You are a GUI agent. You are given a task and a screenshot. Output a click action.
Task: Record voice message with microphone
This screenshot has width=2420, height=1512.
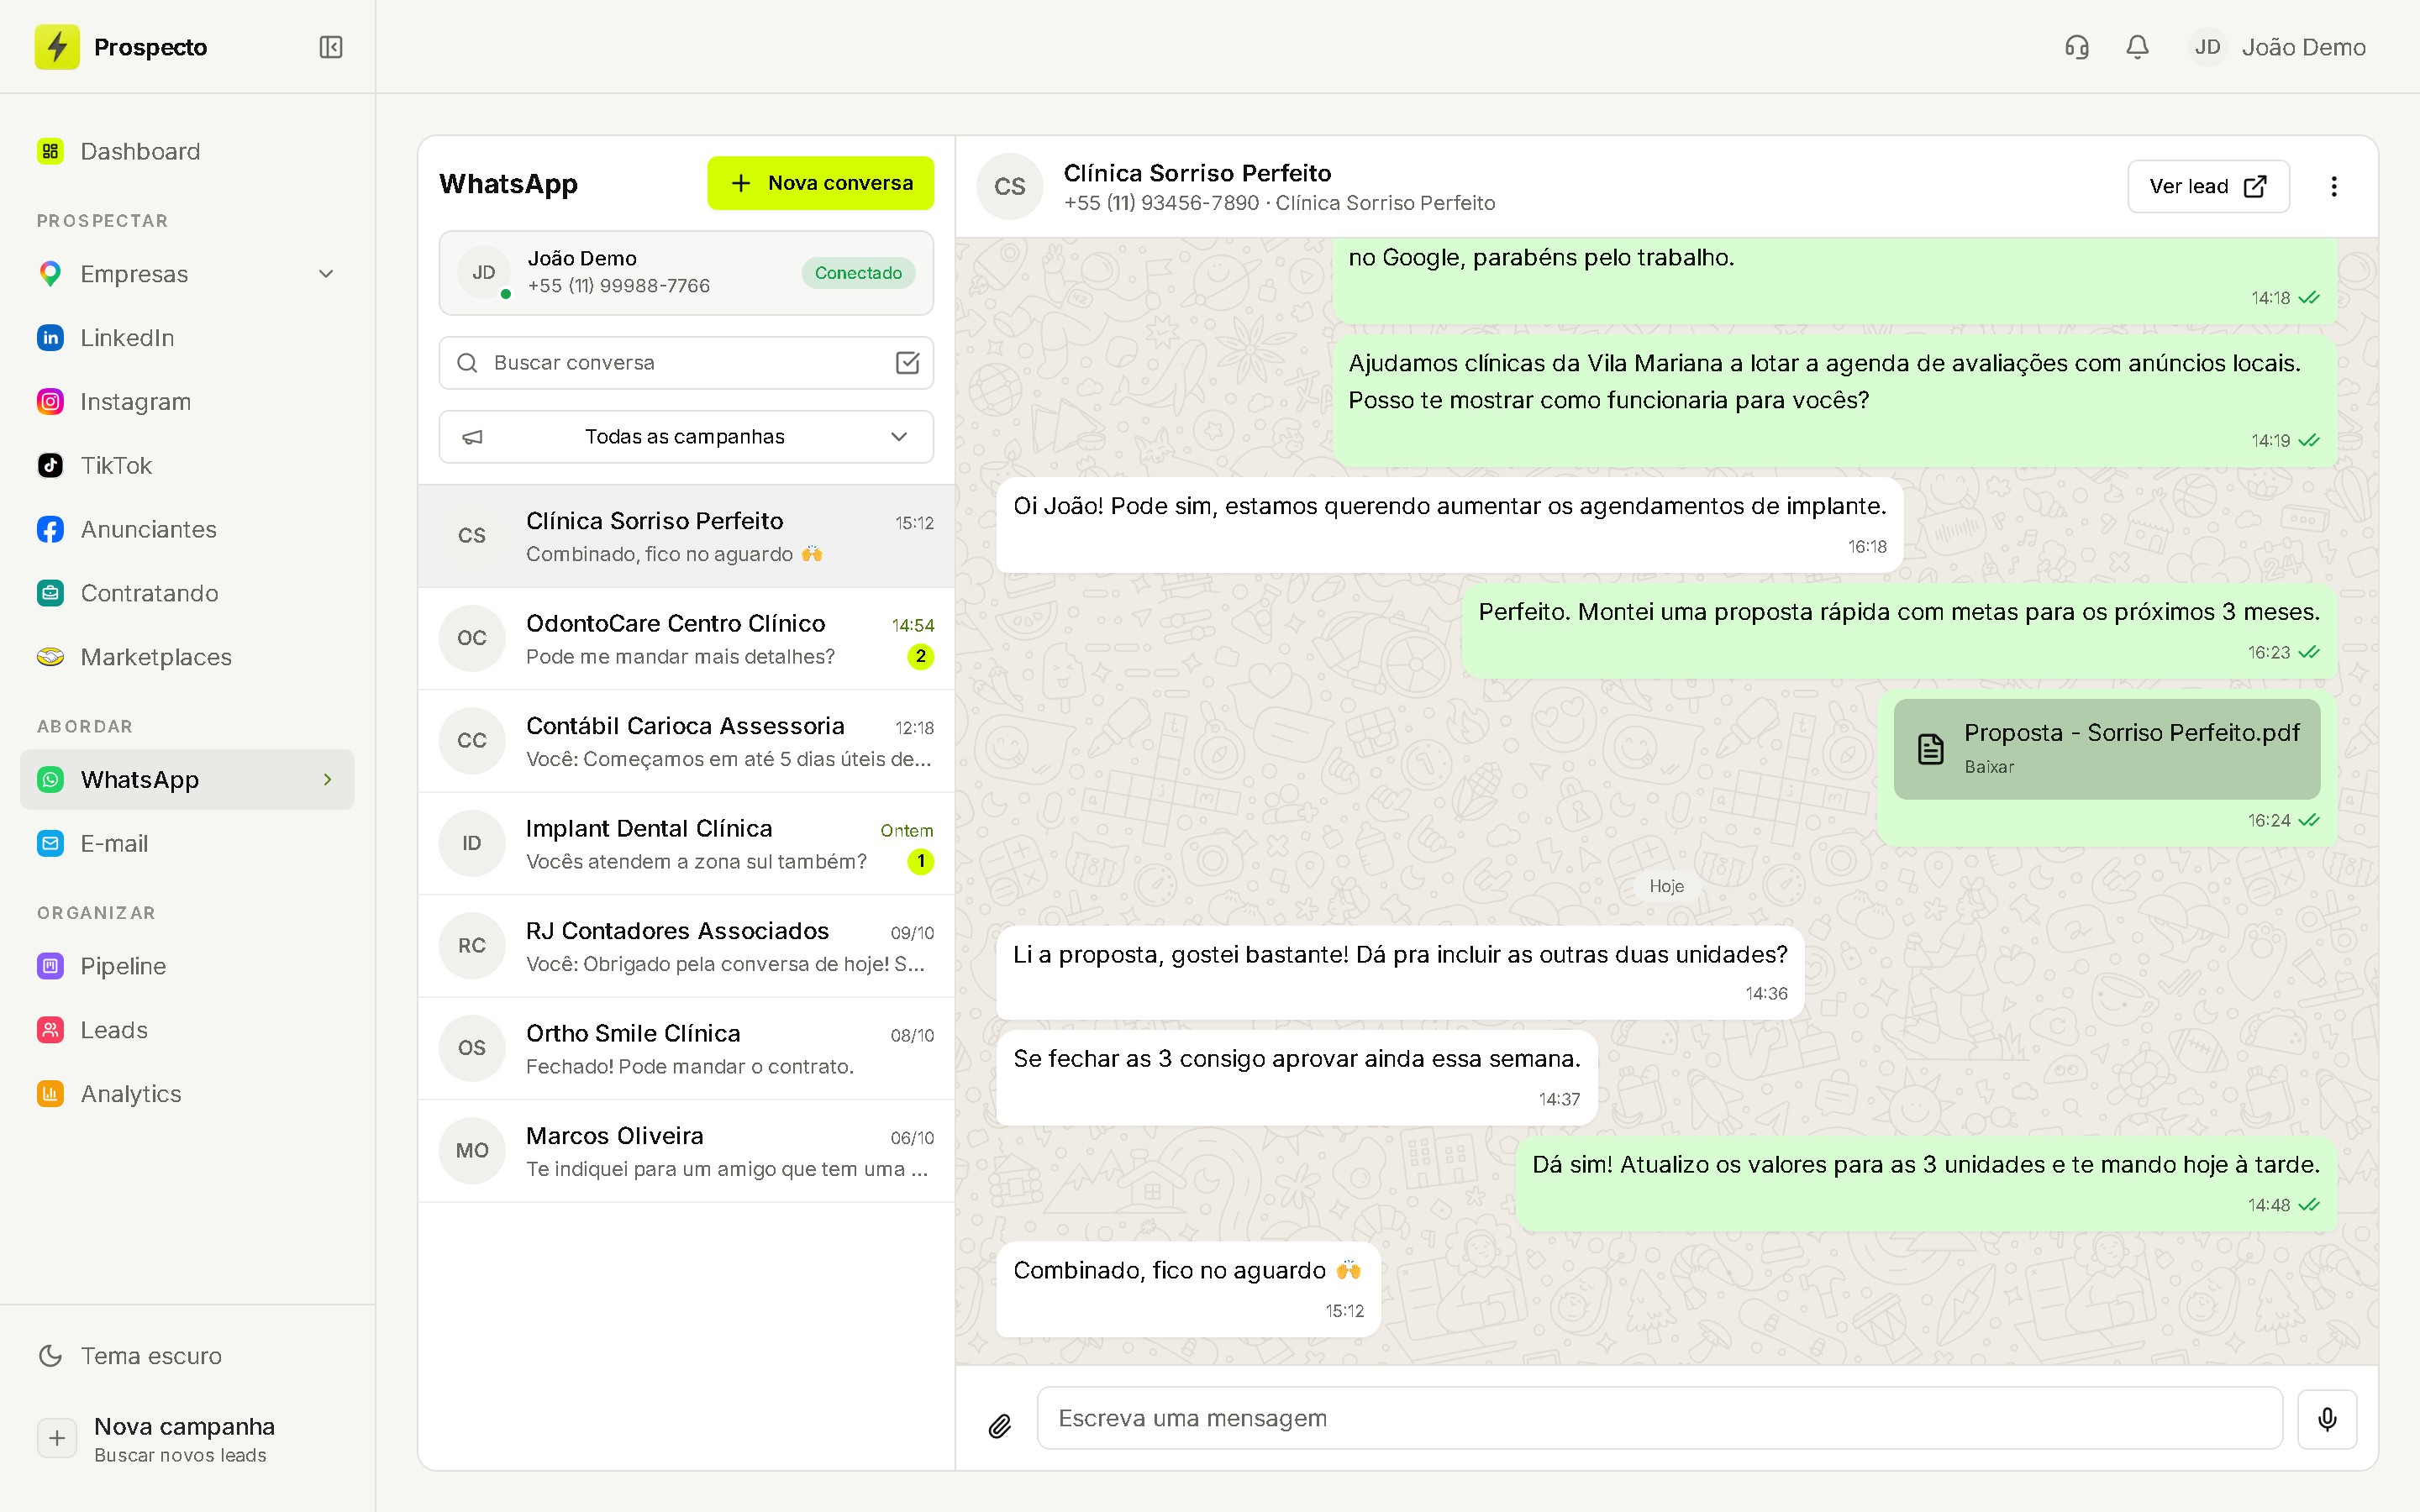[x=2327, y=1418]
